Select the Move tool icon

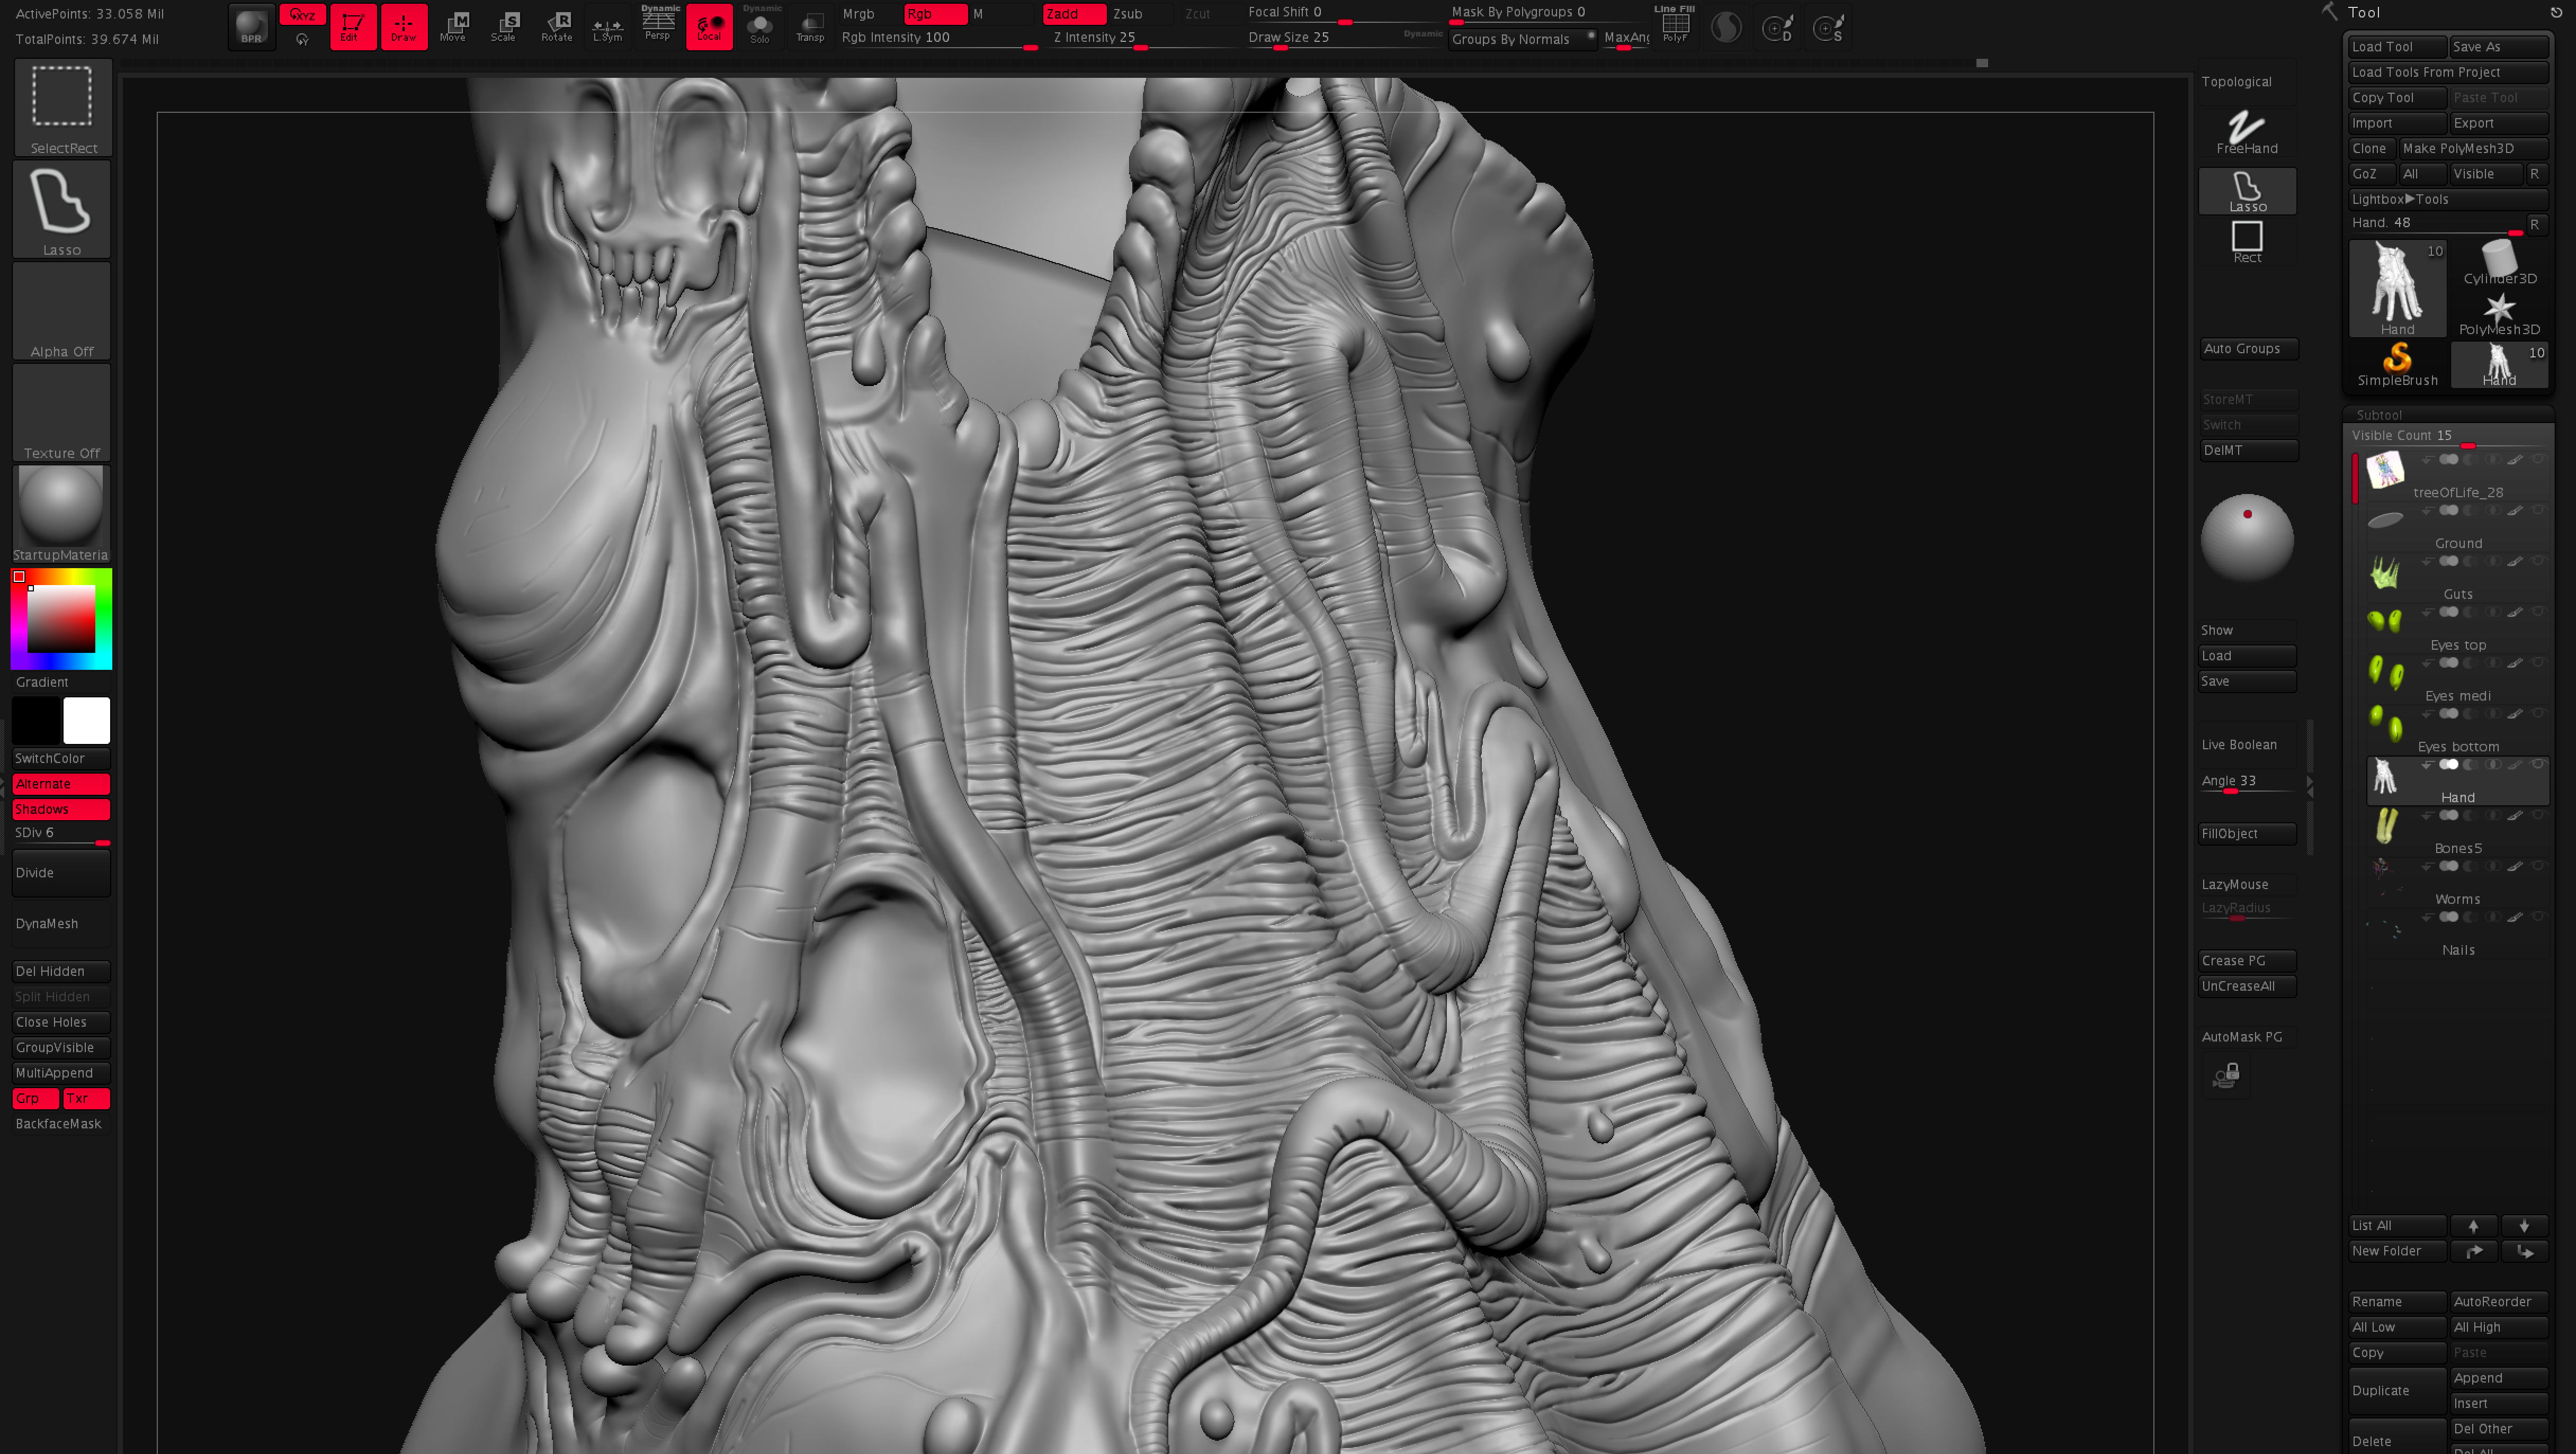coord(454,26)
